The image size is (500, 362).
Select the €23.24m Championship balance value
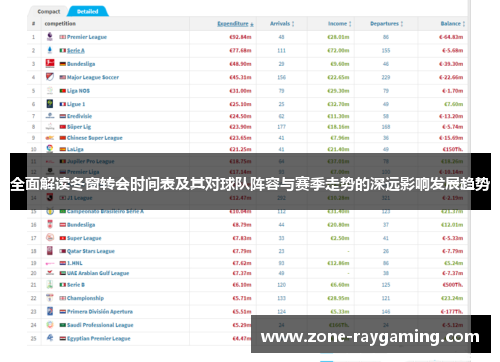tap(452, 298)
